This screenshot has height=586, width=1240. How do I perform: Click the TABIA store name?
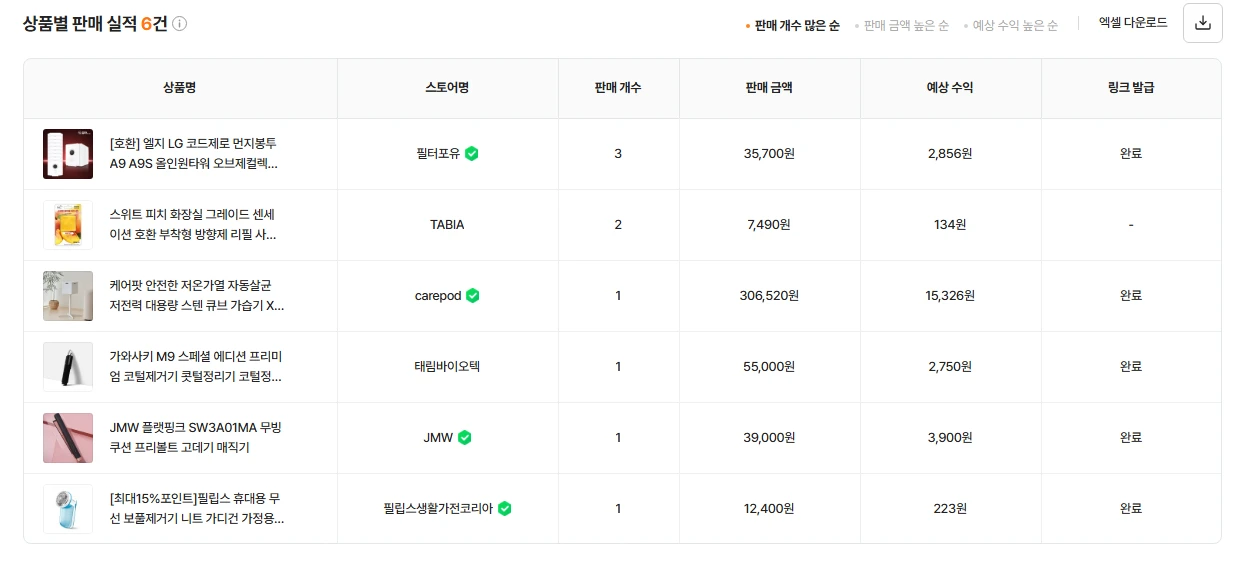[x=447, y=225]
